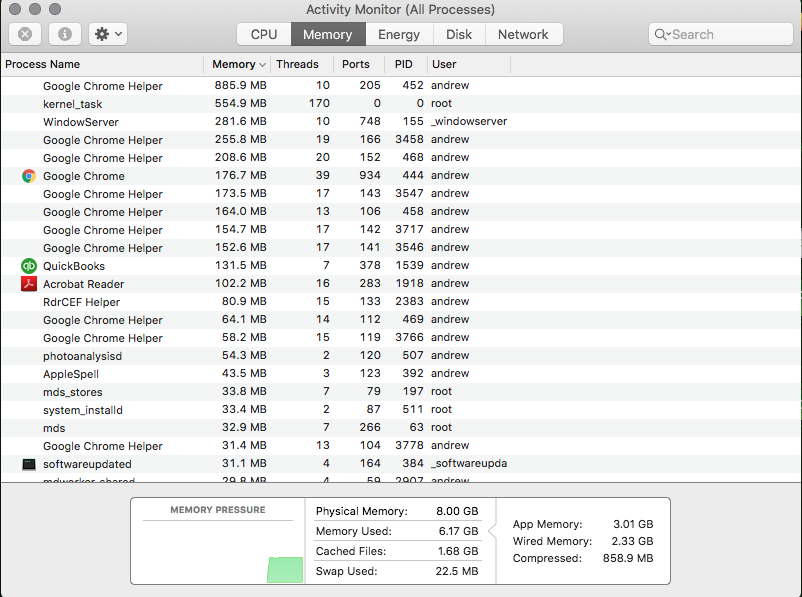Image resolution: width=802 pixels, height=597 pixels.
Task: Toggle Memory column sort order
Action: 237,64
